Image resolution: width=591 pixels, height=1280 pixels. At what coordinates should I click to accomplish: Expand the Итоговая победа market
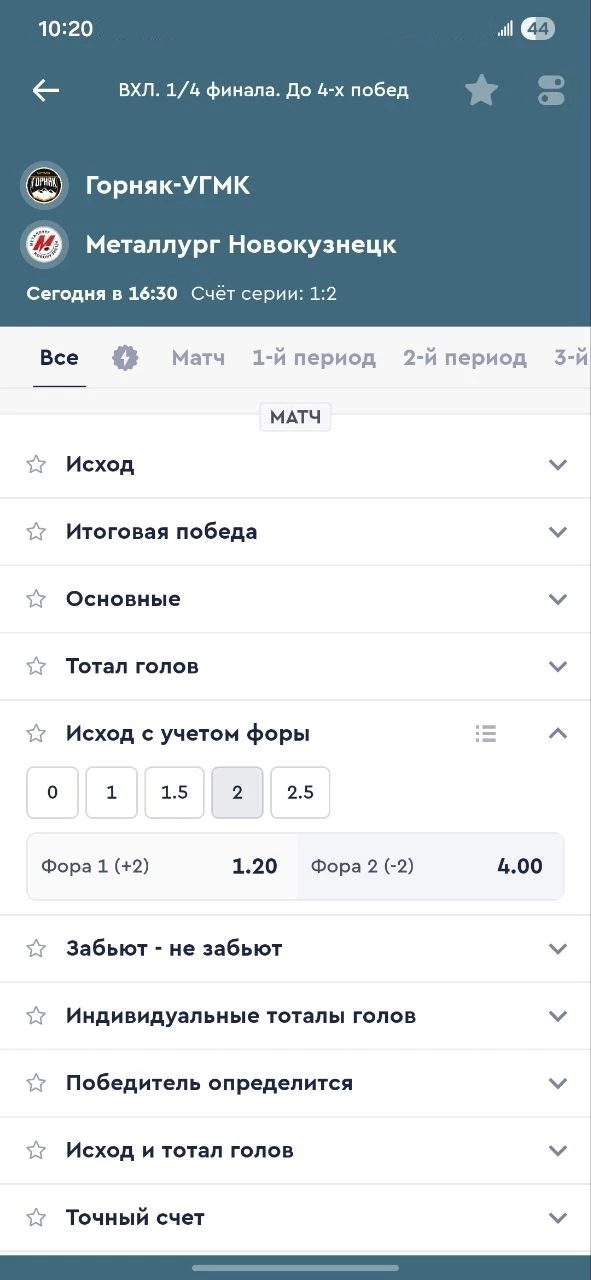click(295, 531)
